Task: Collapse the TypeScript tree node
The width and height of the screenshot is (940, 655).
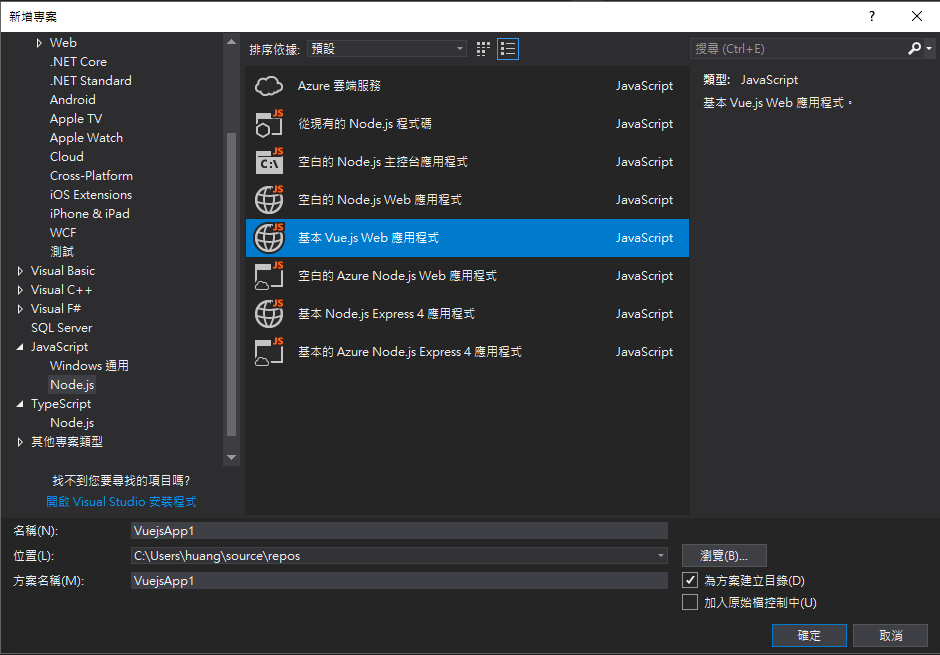Action: 20,404
